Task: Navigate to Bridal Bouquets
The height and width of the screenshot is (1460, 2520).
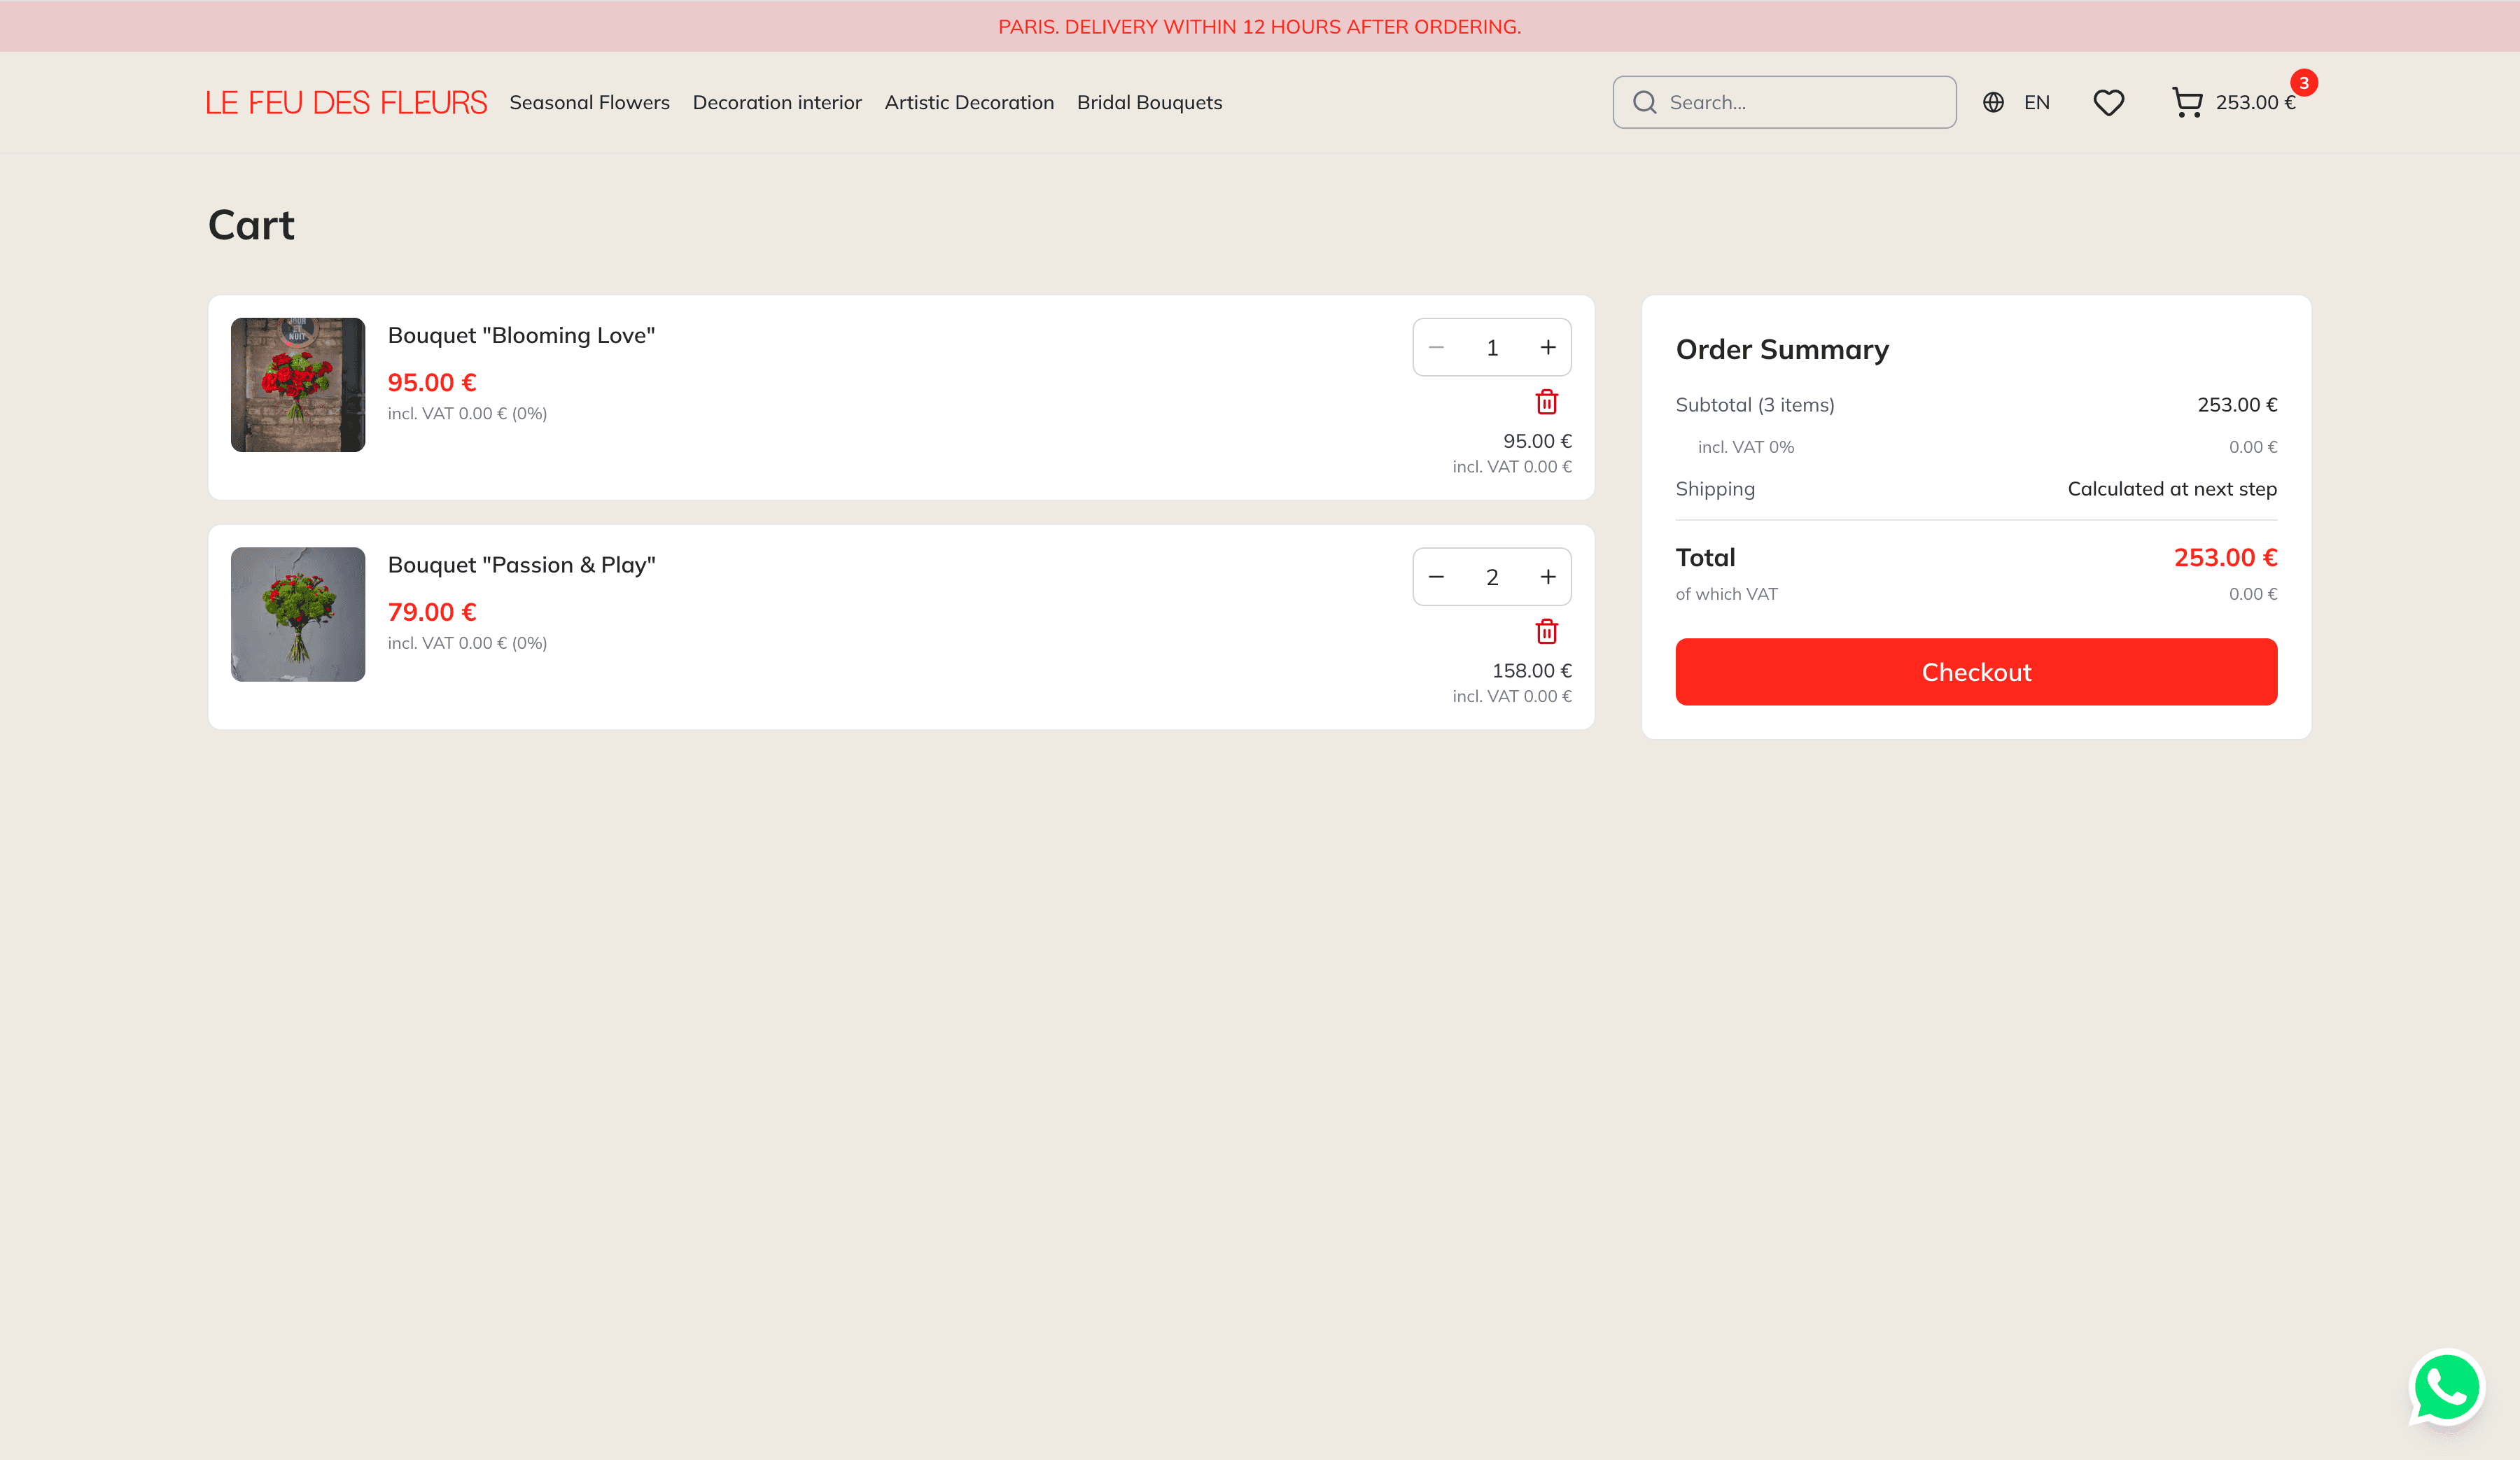Action: pos(1149,102)
